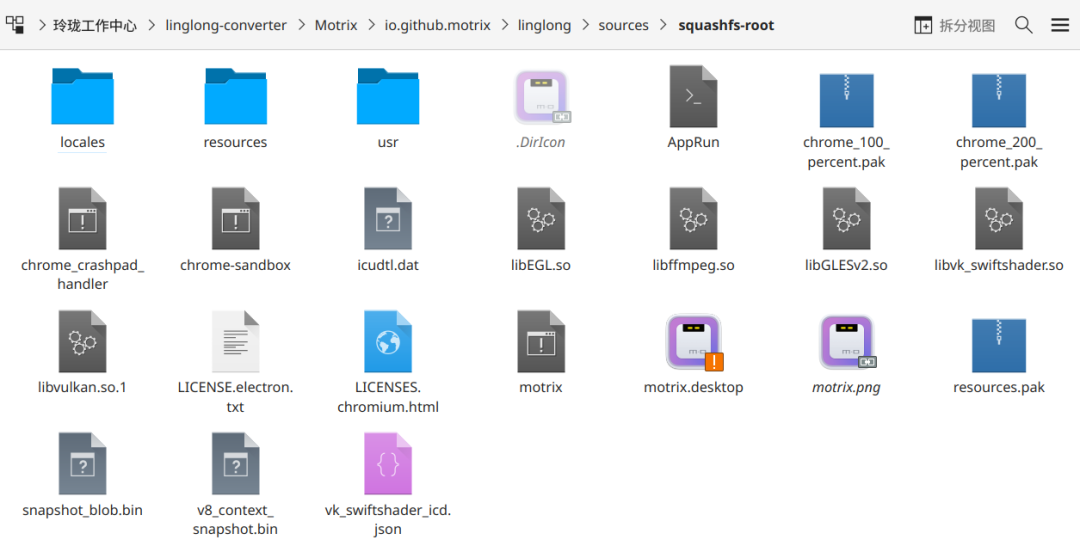Click current squashfs-root breadcrumb
The width and height of the screenshot is (1080, 552).
pos(726,25)
